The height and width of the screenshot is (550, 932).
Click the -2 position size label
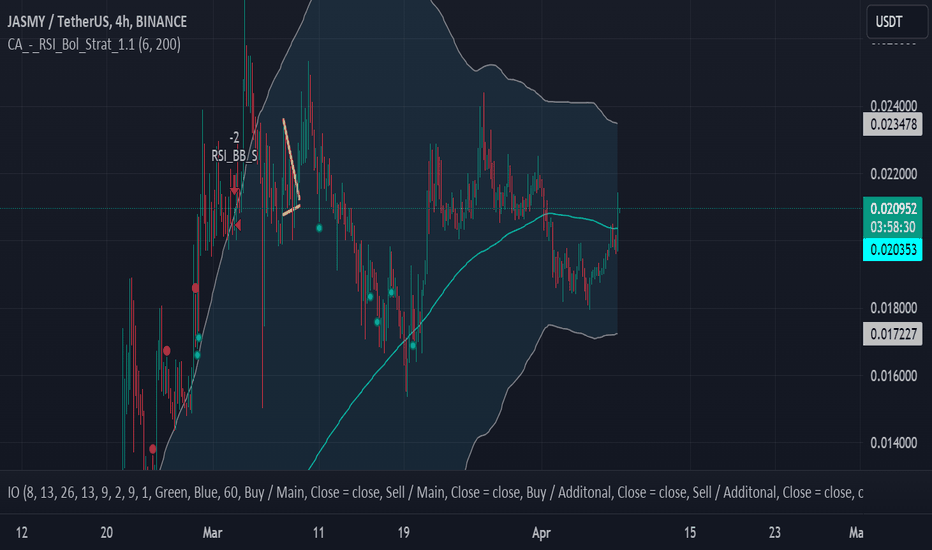pyautogui.click(x=235, y=138)
